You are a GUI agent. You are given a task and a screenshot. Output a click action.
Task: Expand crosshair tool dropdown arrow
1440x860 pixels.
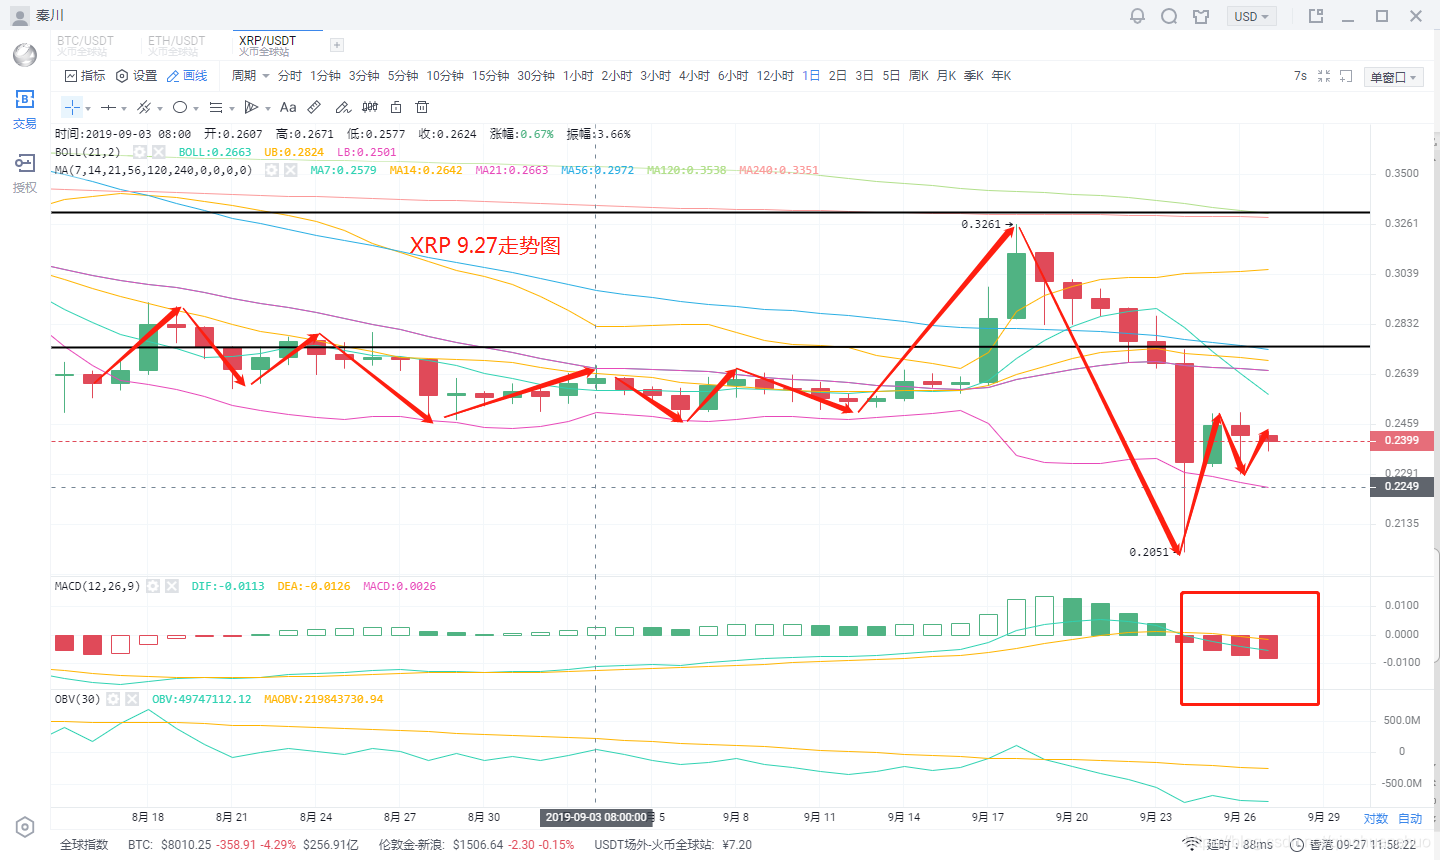pyautogui.click(x=88, y=108)
